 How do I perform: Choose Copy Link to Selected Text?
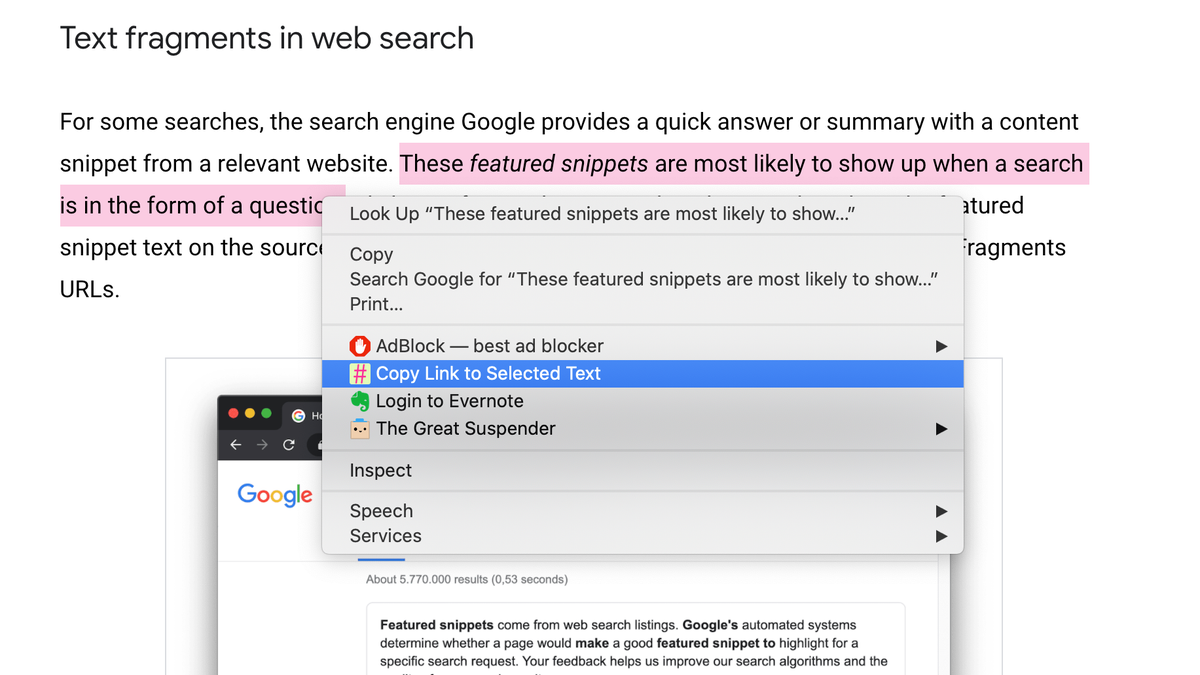point(642,374)
